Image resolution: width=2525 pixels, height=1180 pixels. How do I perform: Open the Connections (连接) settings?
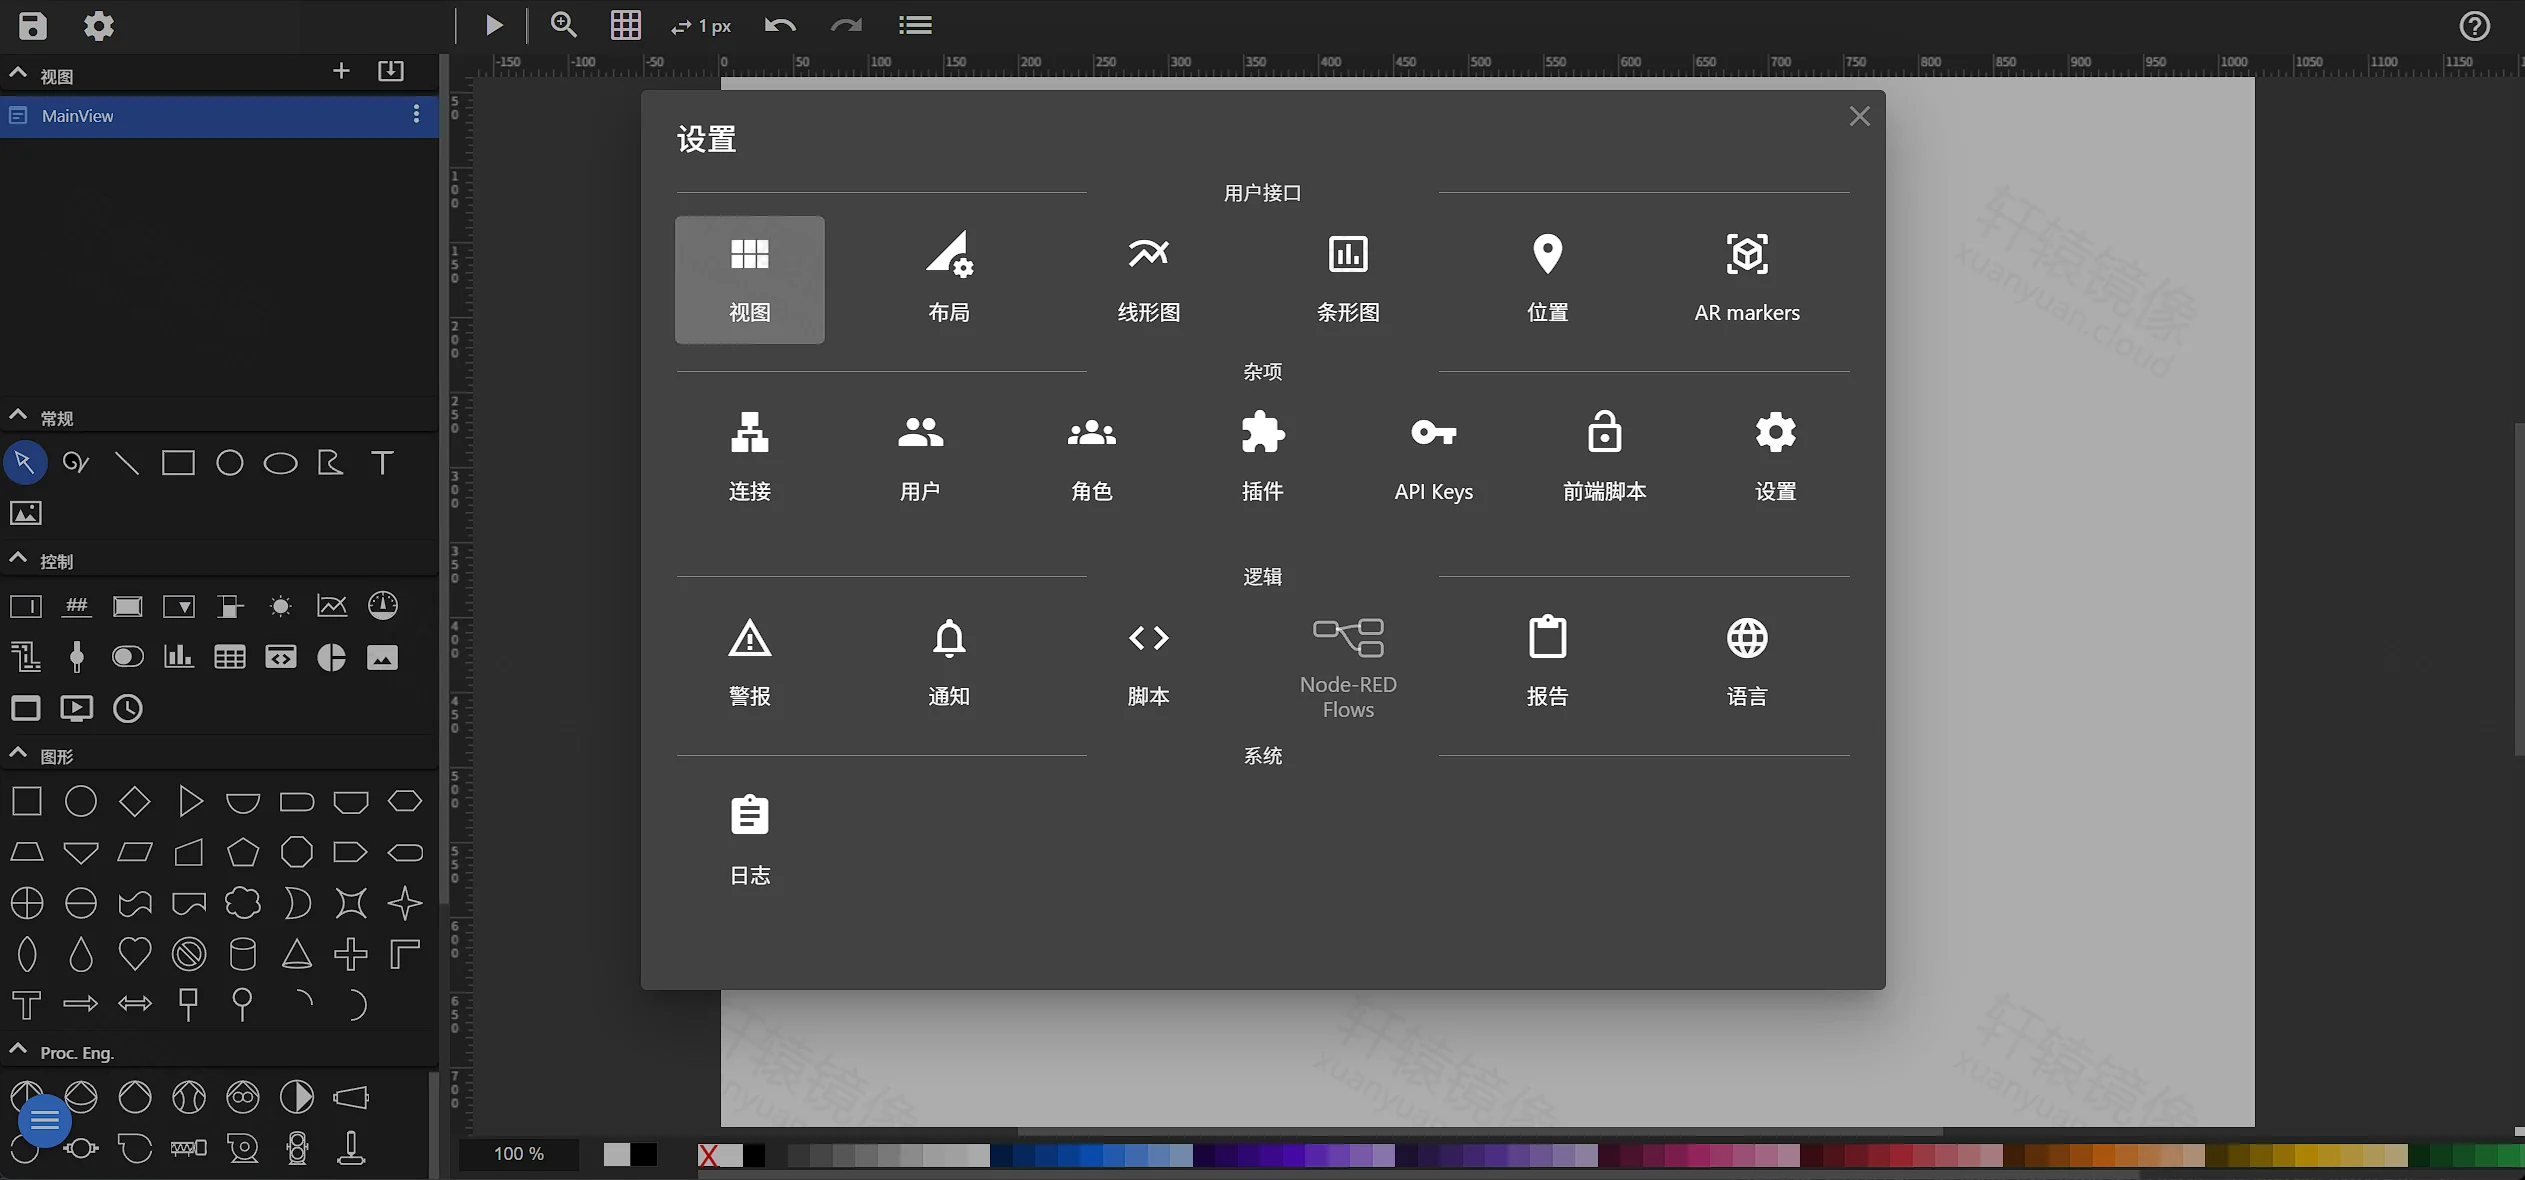pos(749,458)
